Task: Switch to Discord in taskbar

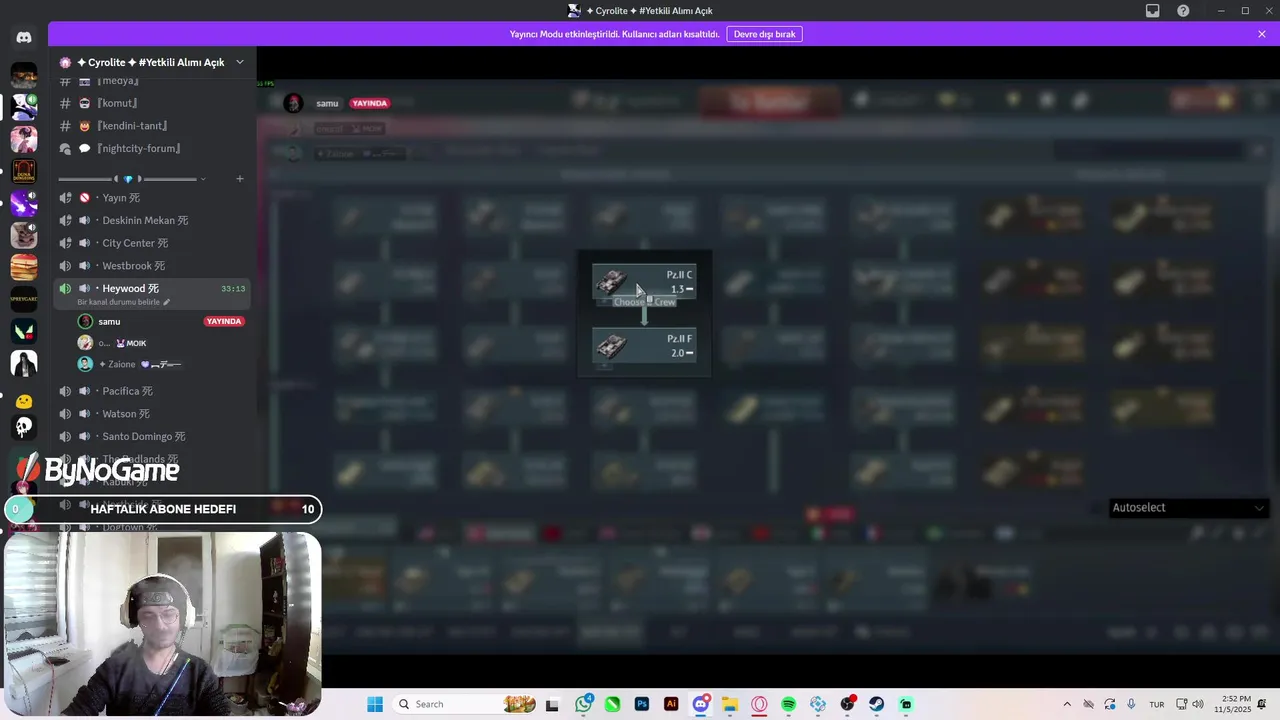Action: 701,704
